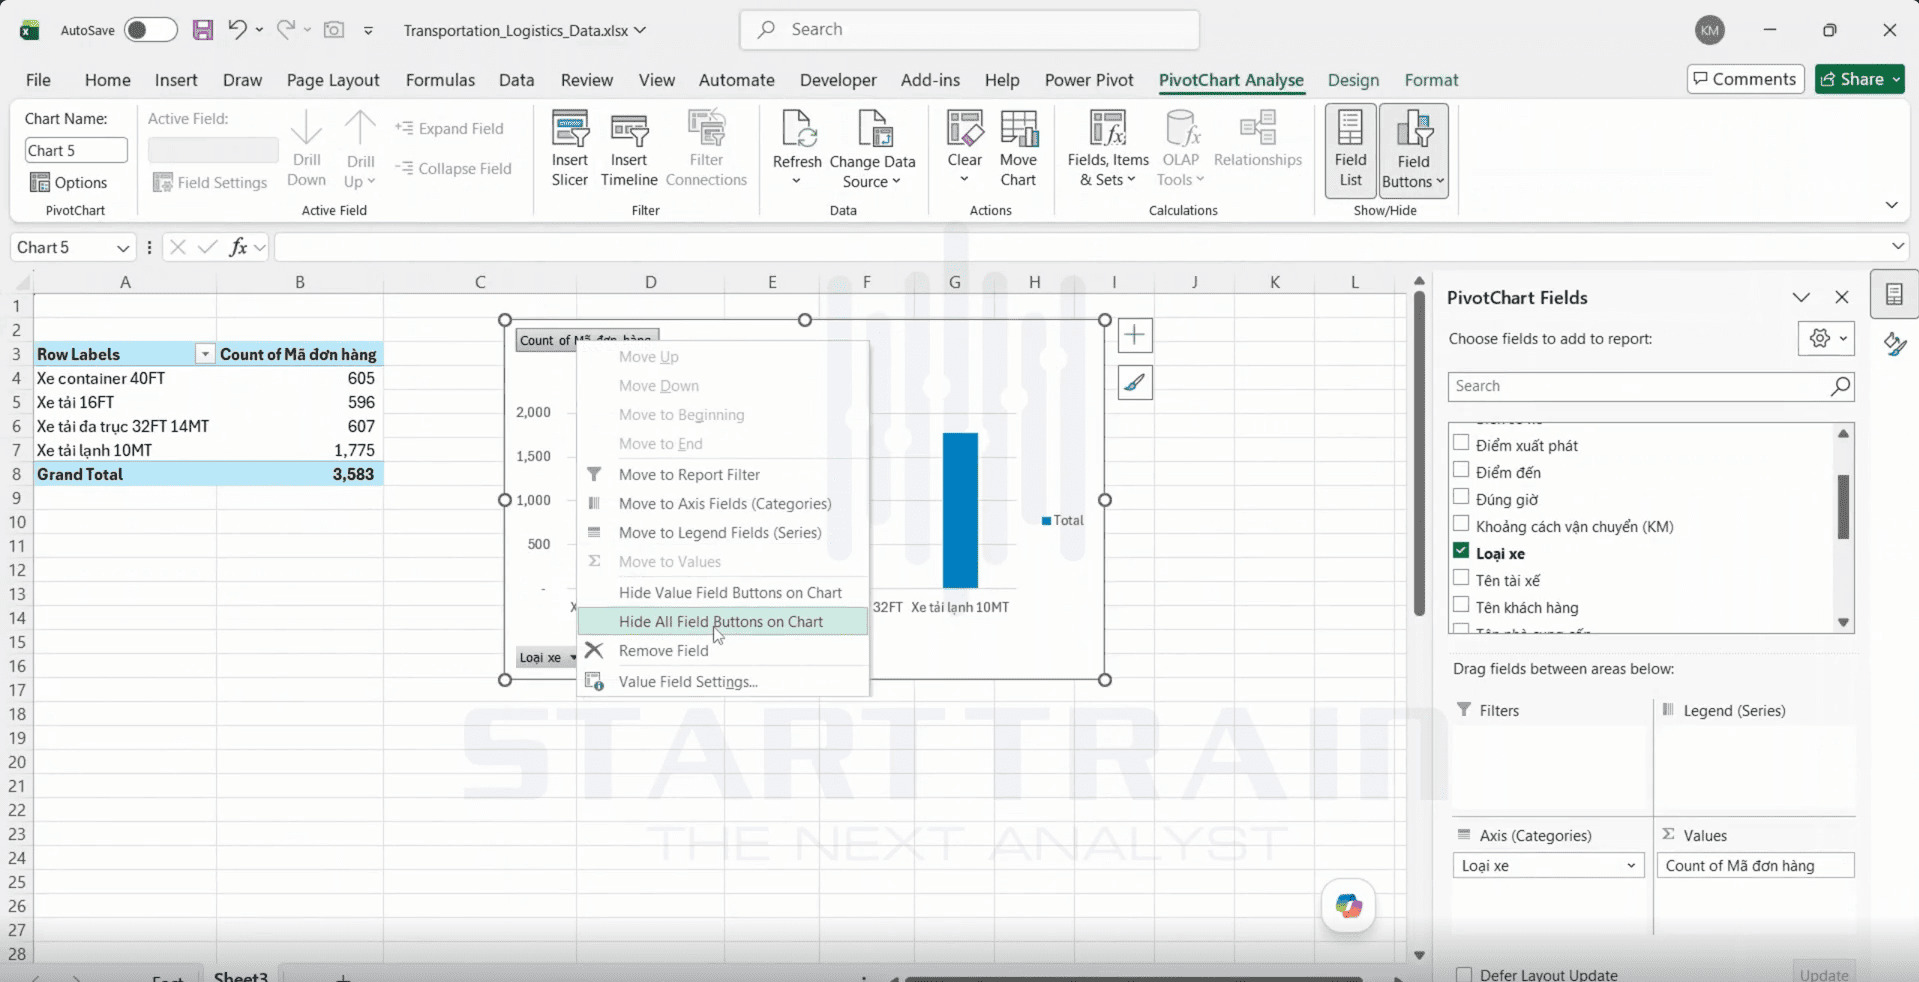This screenshot has width=1919, height=982.
Task: Open the Design ribbon tab
Action: coord(1353,80)
